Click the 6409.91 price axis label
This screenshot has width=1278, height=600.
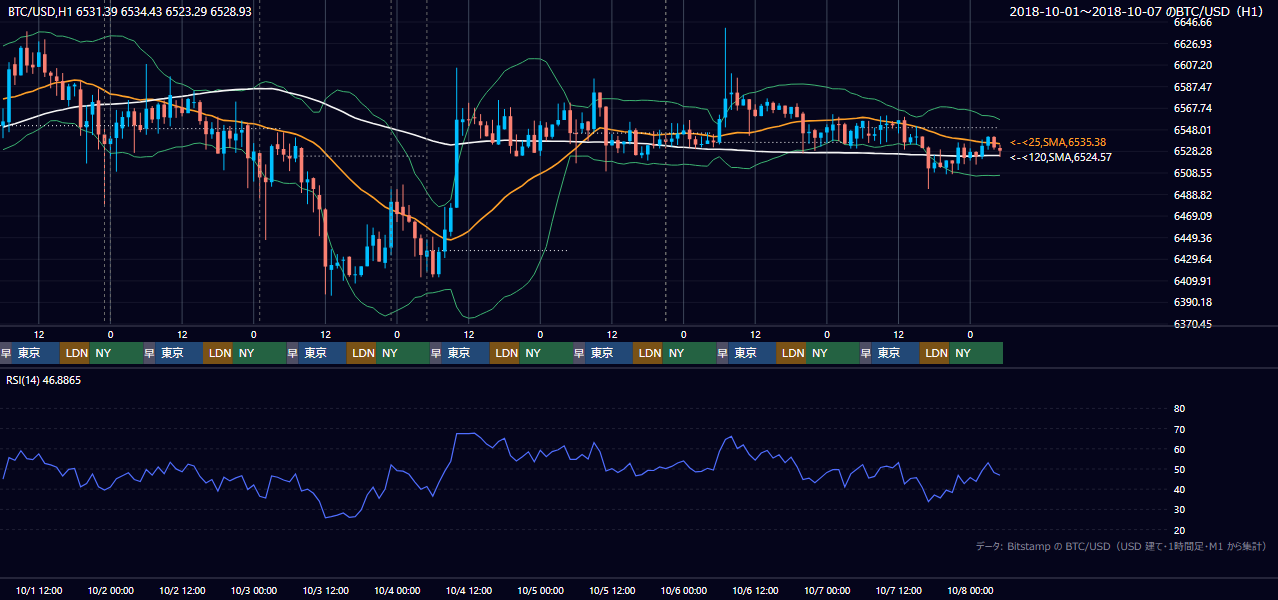point(1192,281)
